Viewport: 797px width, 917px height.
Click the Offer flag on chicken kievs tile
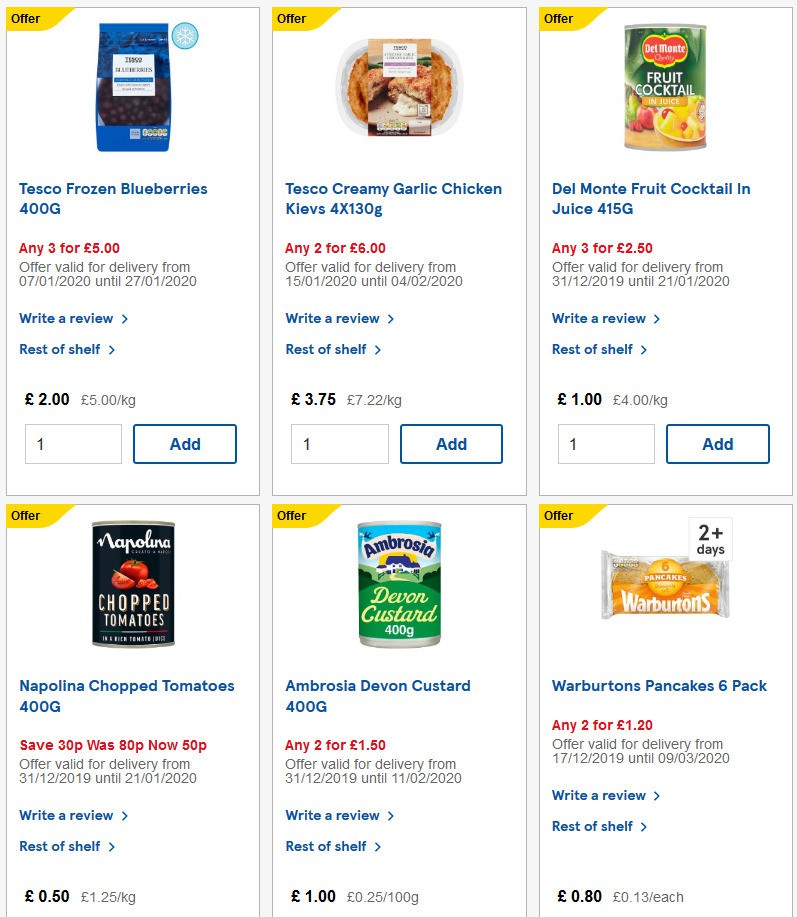click(289, 16)
